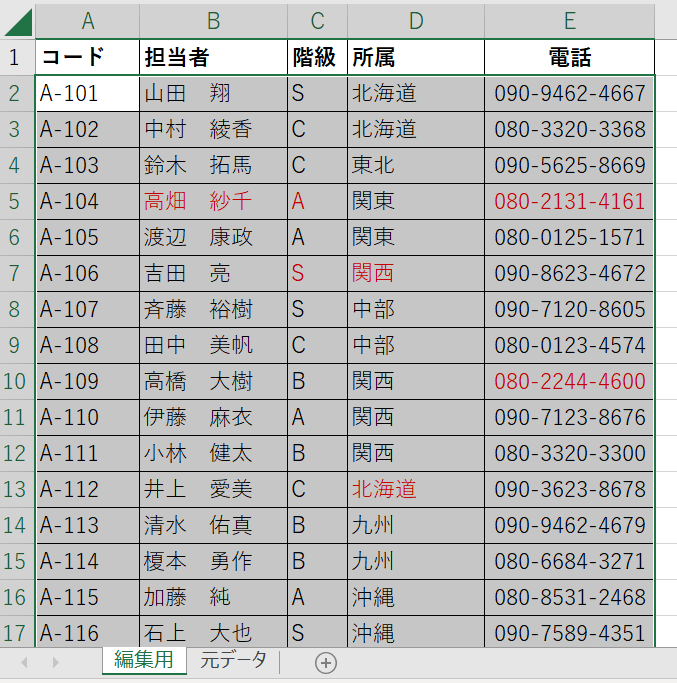This screenshot has height=683, width=677.
Task: Select column E header
Action: [x=569, y=21]
